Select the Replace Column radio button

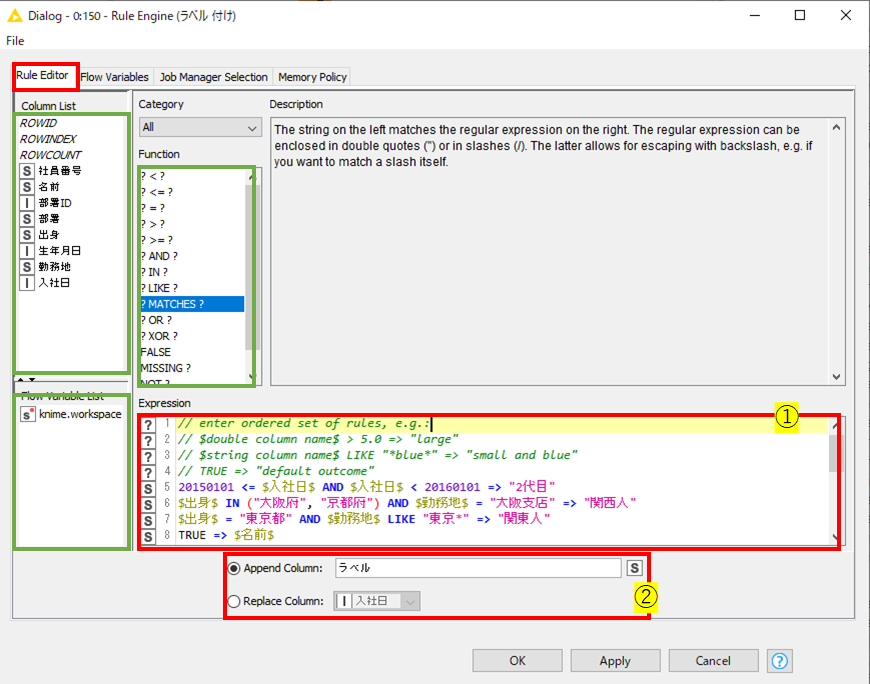(x=234, y=601)
